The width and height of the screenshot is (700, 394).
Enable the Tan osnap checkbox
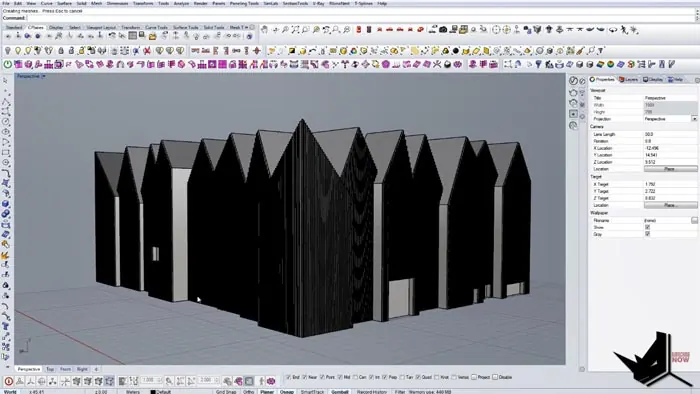click(x=402, y=377)
